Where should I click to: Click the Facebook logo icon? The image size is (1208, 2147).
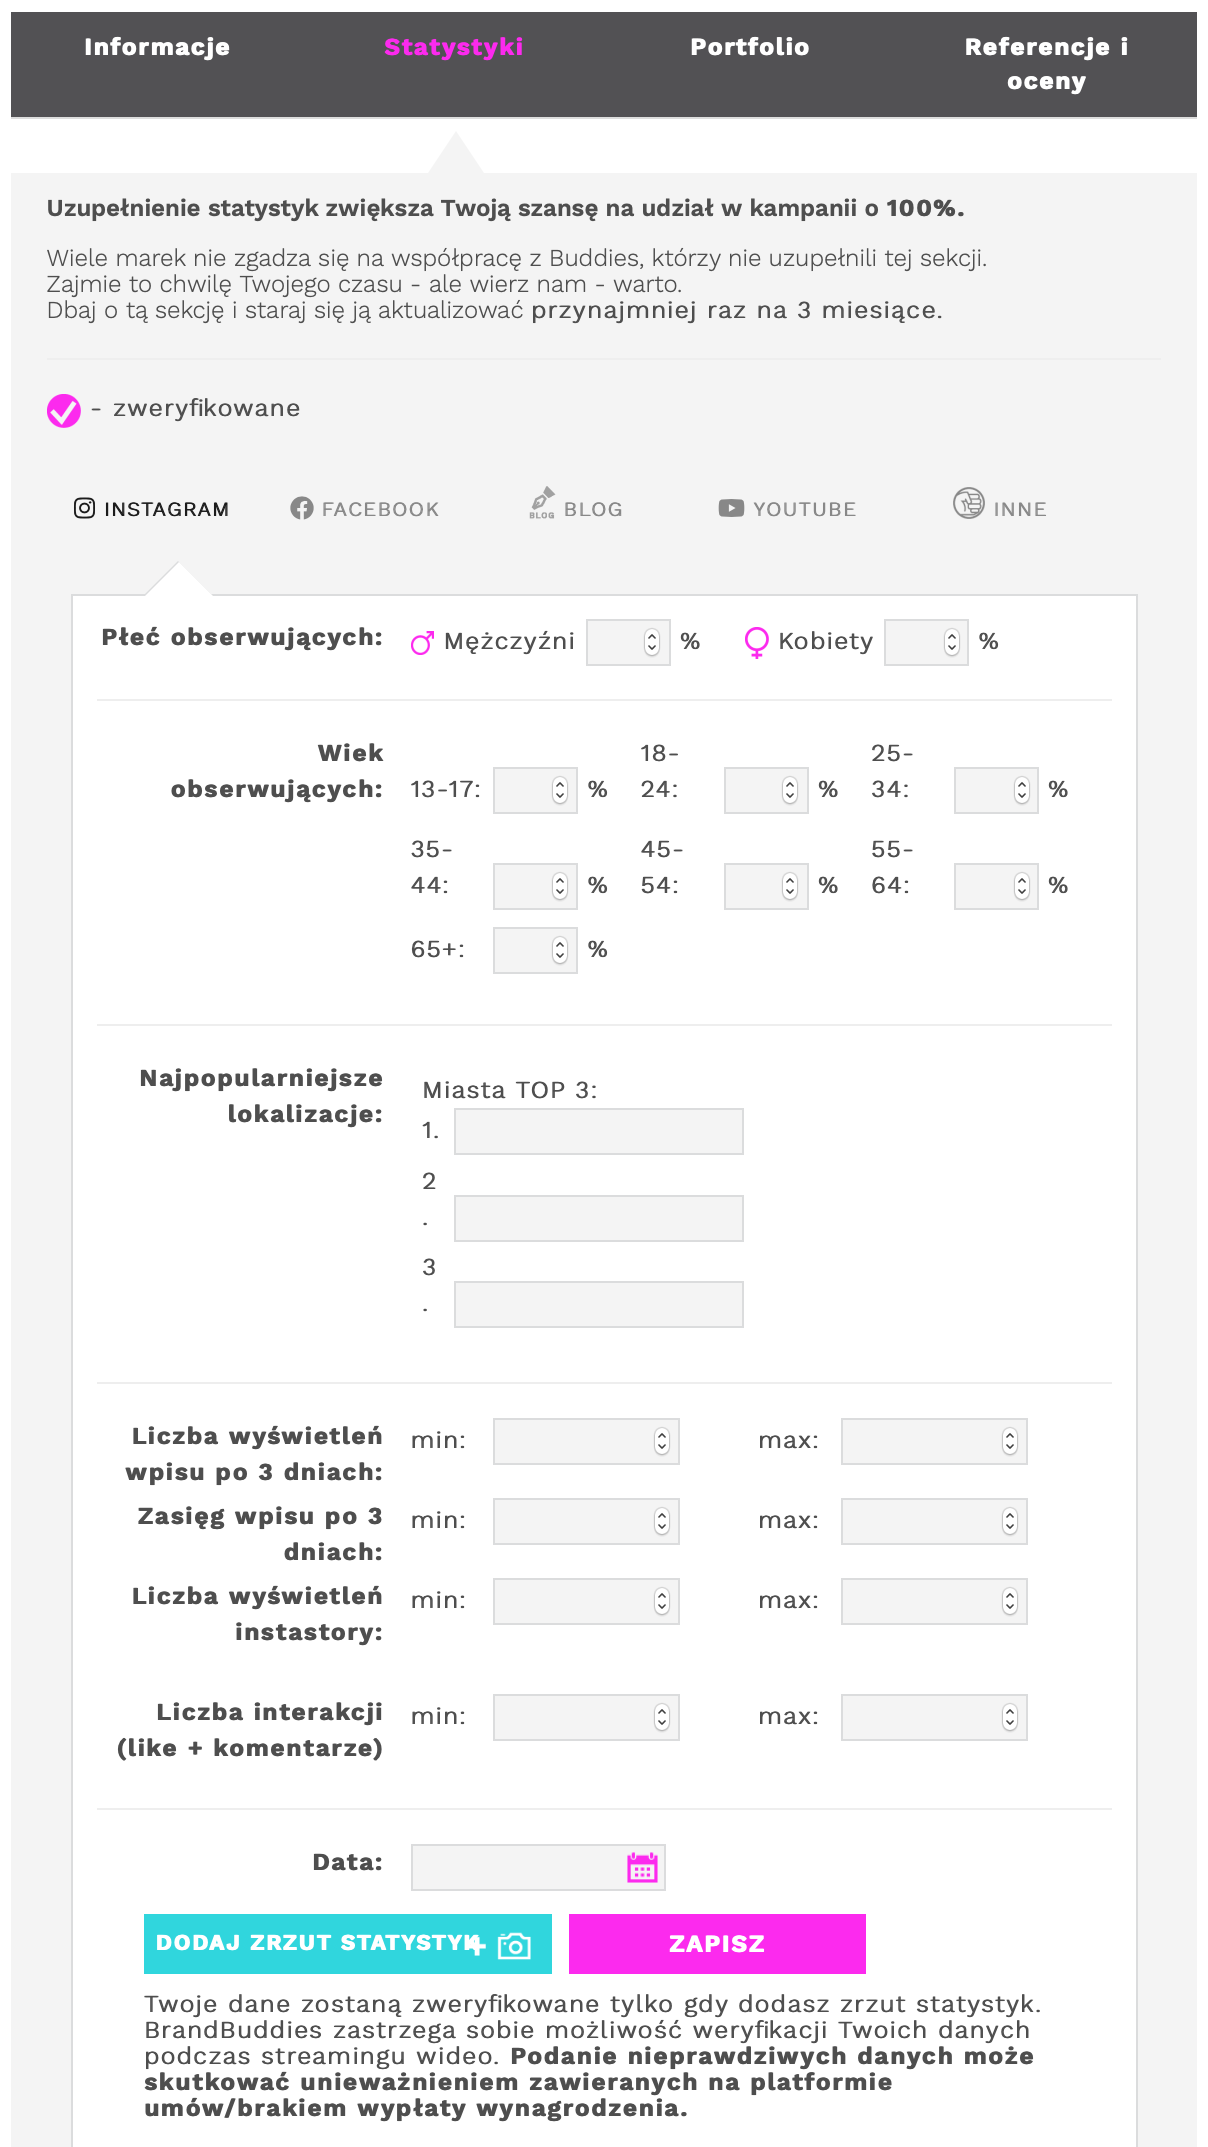pyautogui.click(x=301, y=508)
